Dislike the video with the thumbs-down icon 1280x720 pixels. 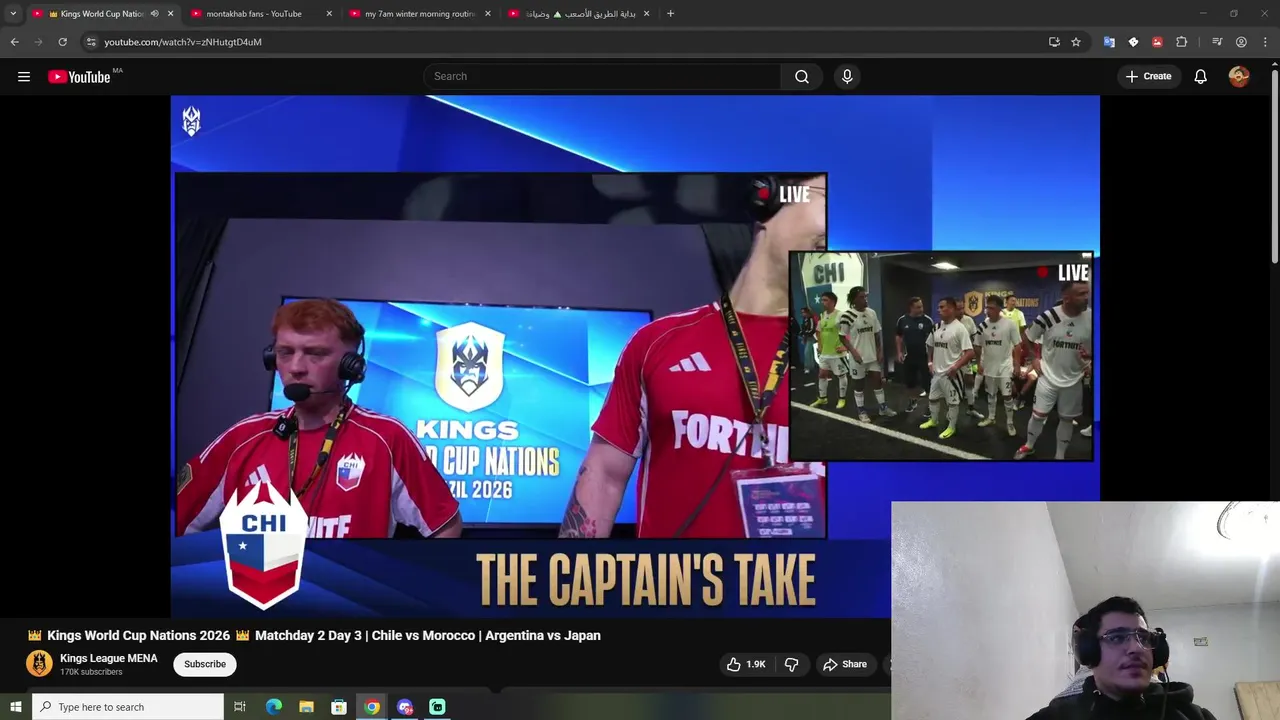tap(791, 664)
